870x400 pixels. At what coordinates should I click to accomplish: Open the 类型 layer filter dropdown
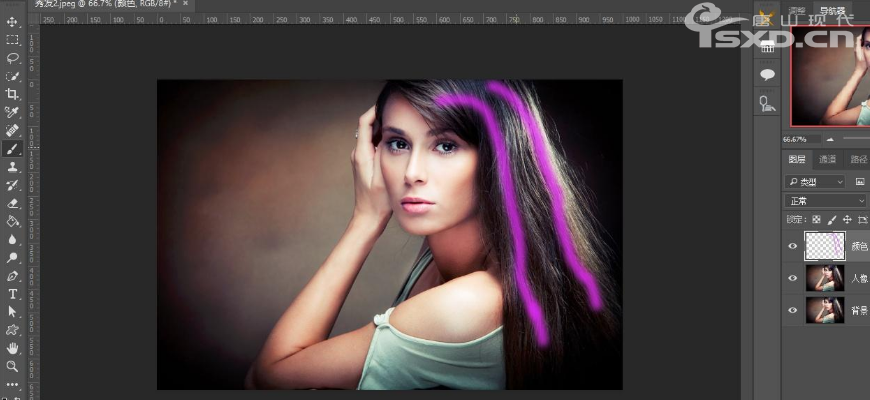tap(815, 182)
